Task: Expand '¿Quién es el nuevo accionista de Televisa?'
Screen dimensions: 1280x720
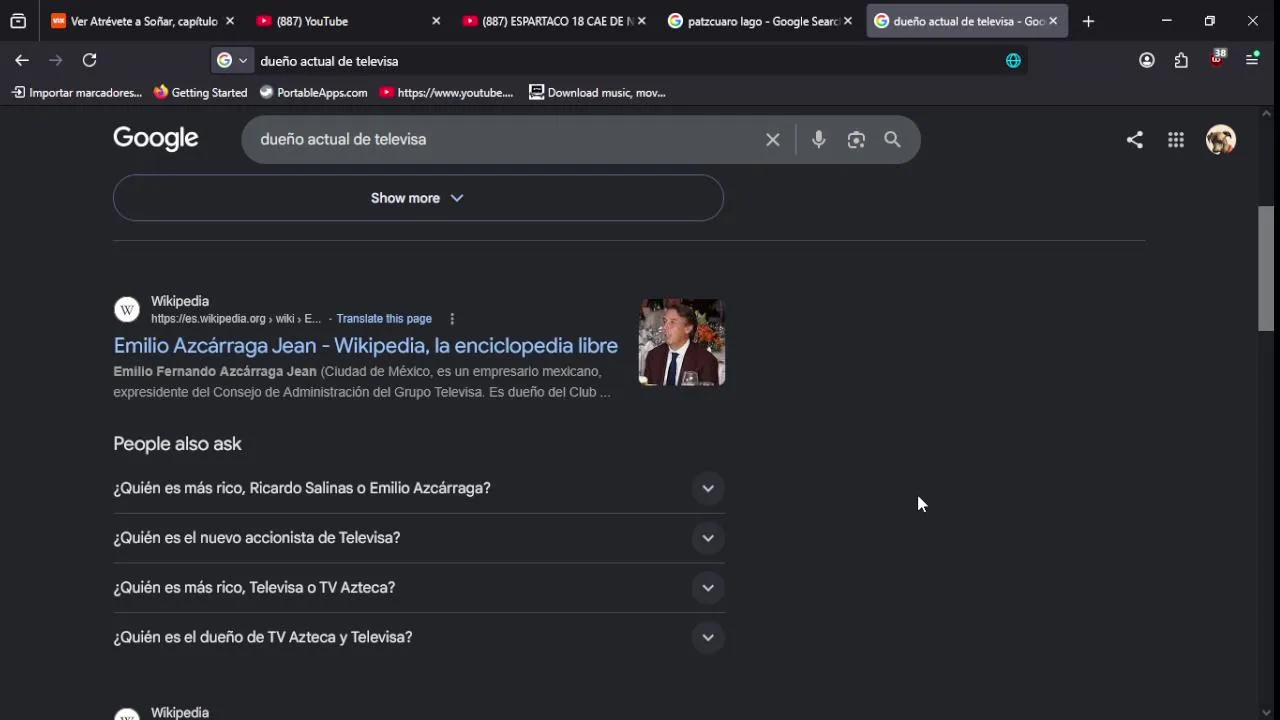Action: tap(418, 538)
